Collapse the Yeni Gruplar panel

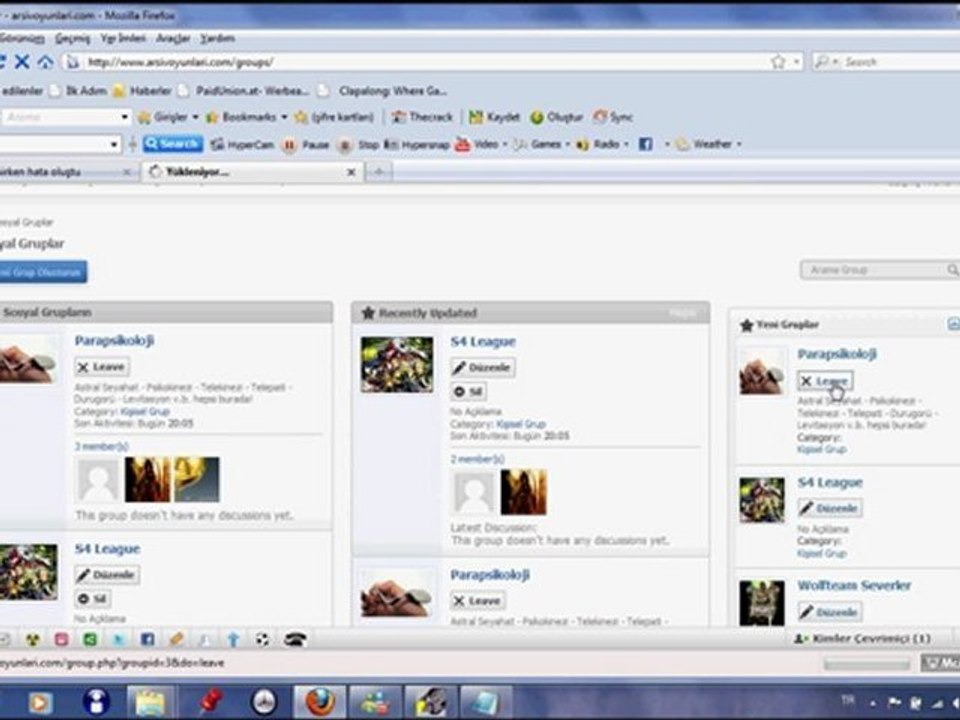point(953,324)
